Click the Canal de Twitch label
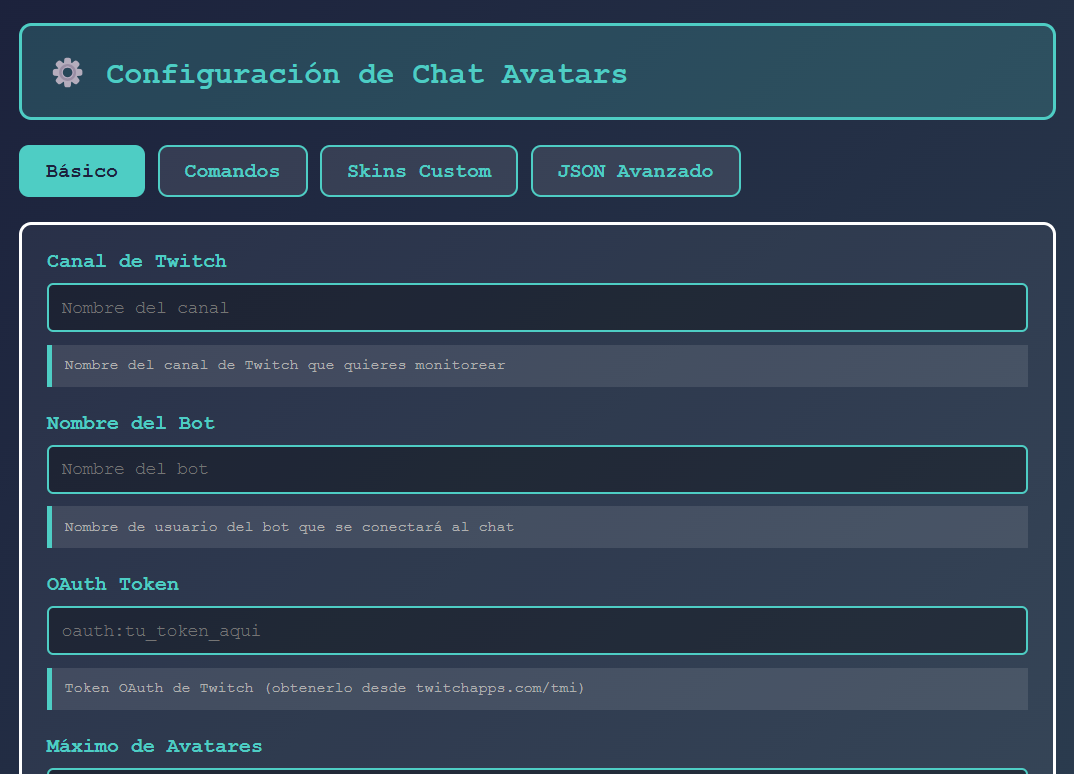 pos(136,261)
